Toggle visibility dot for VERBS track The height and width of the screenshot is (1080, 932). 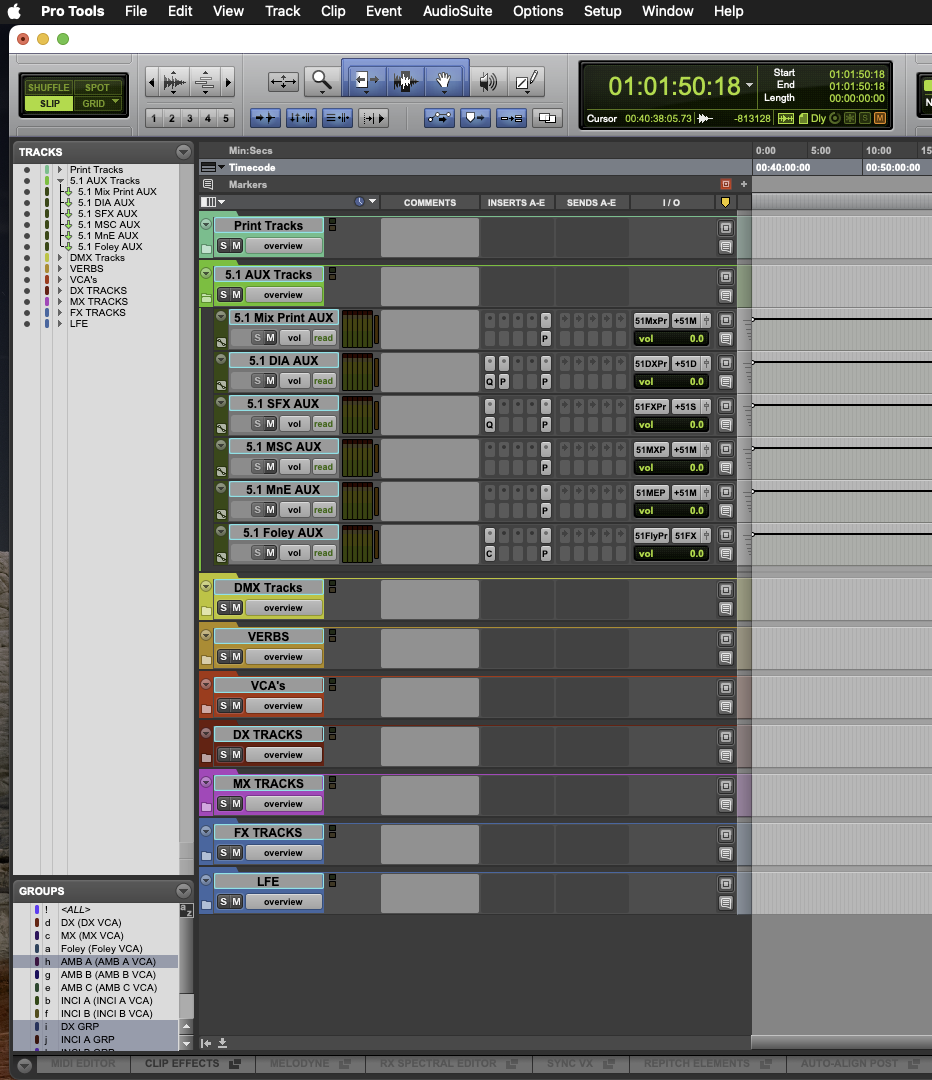27,269
